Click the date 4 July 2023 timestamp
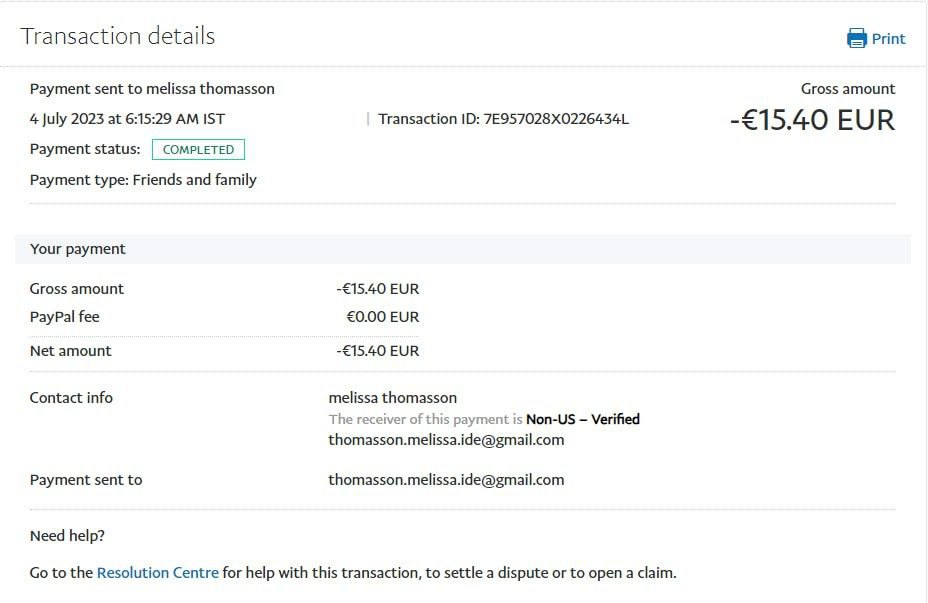The image size is (928, 603). coord(127,119)
